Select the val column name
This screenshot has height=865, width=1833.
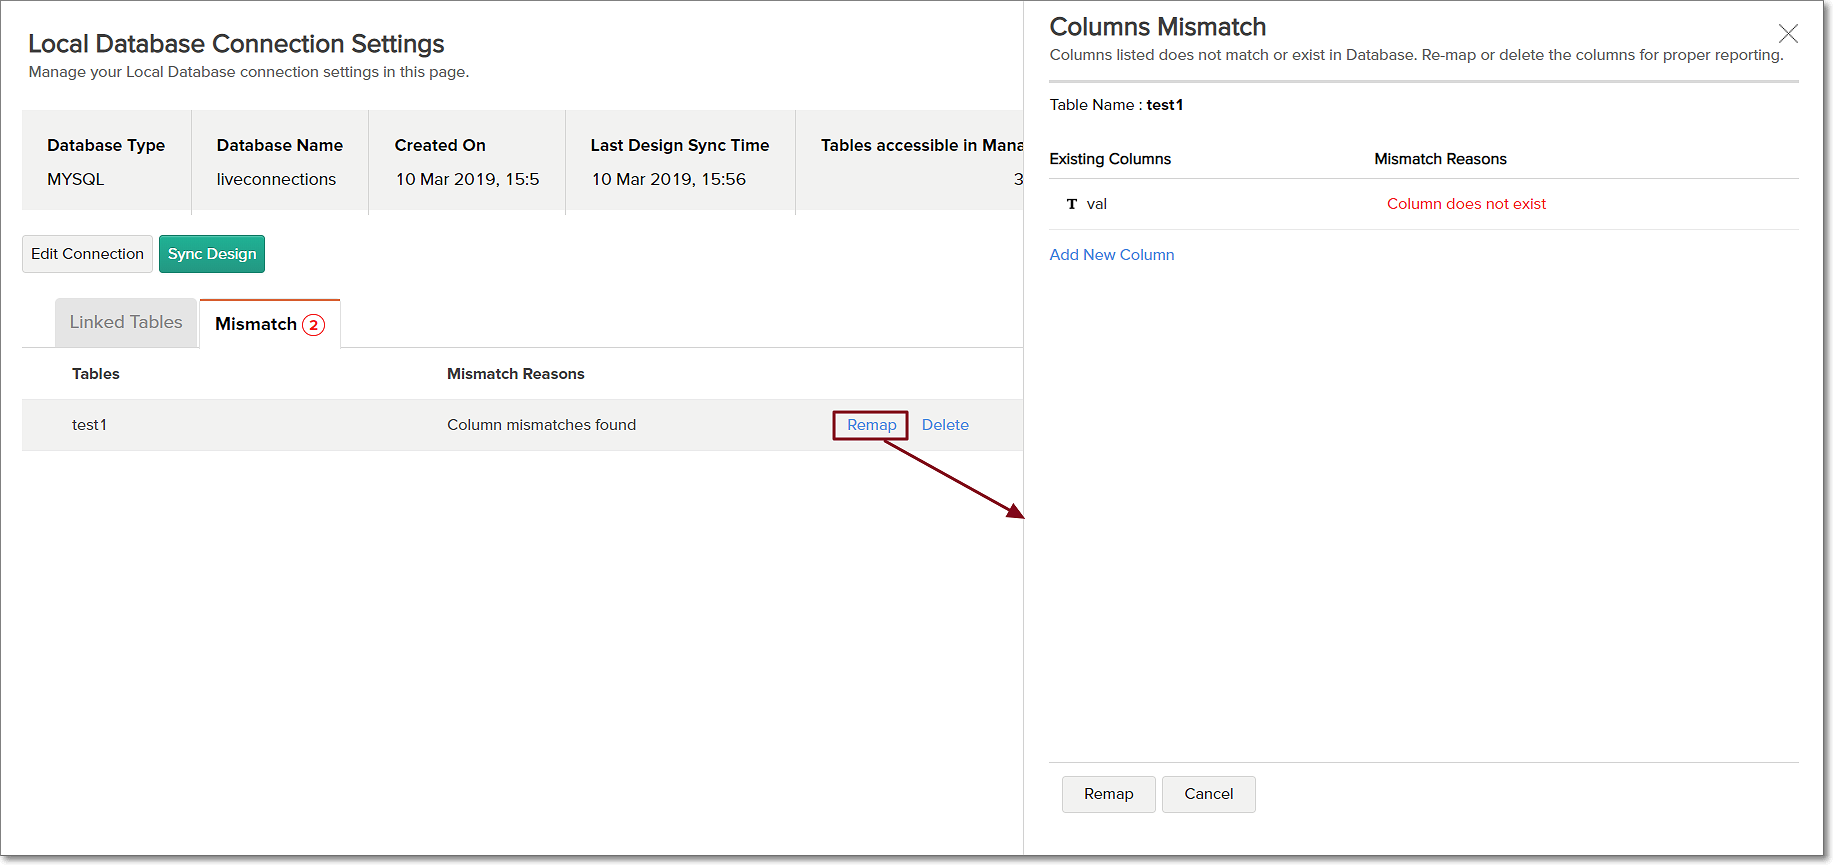pos(1096,204)
